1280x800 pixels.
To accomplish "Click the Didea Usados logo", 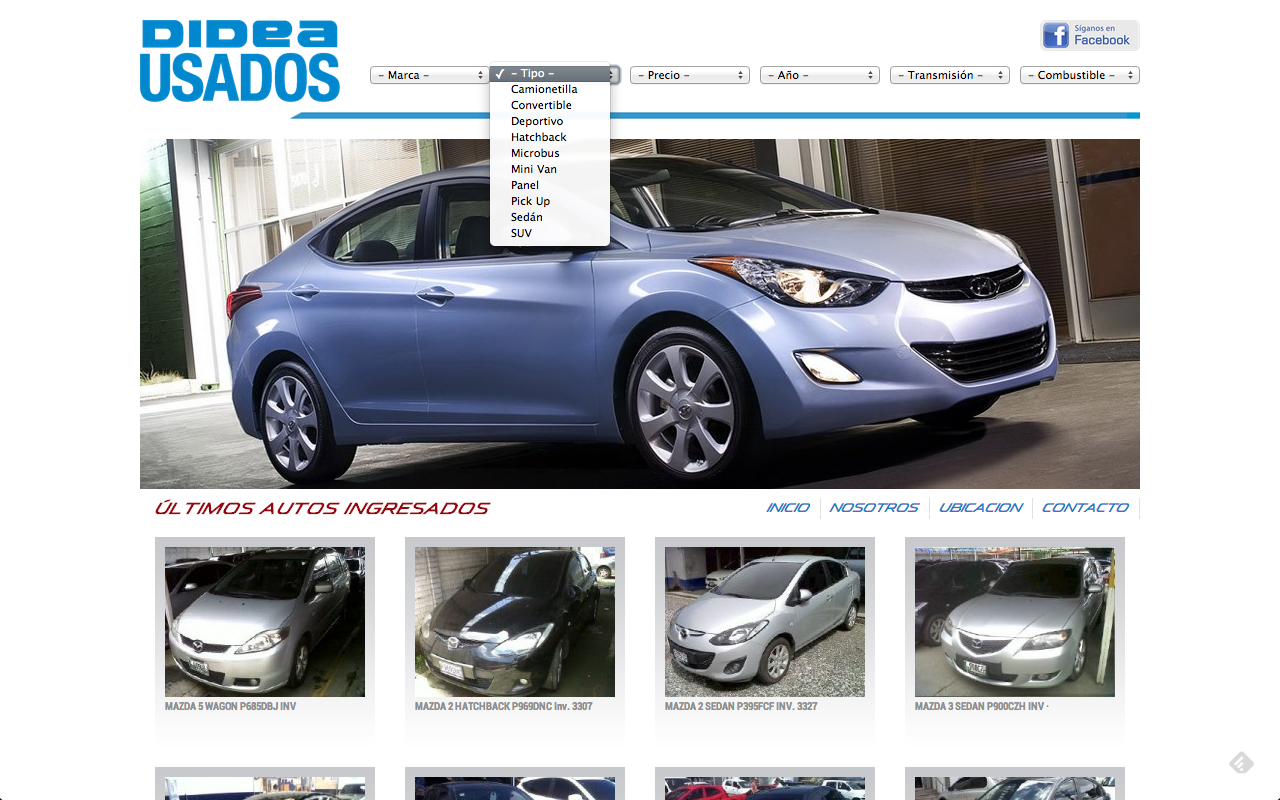I will 240,61.
